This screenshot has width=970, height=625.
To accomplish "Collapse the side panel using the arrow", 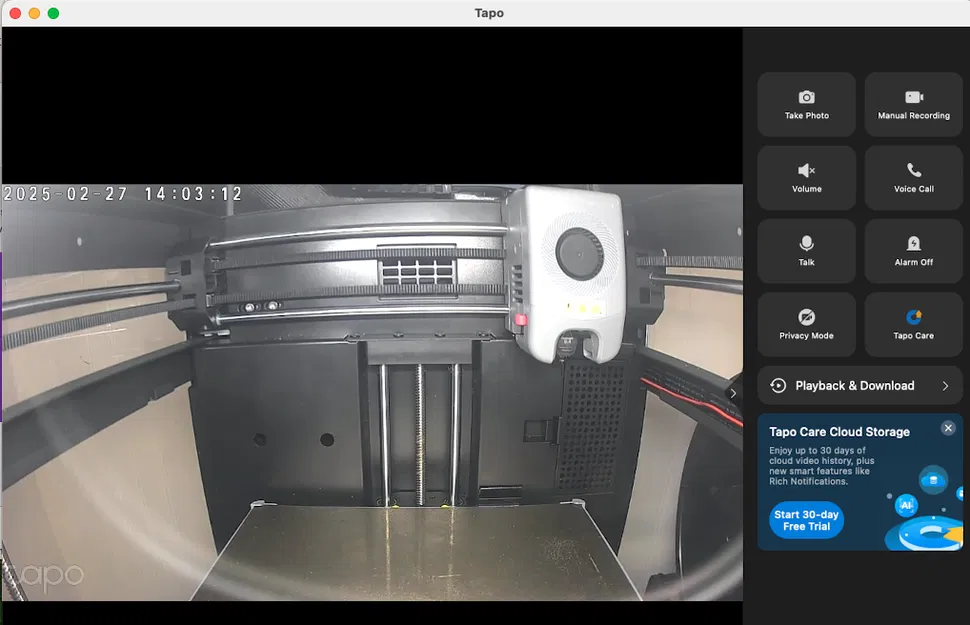I will pyautogui.click(x=735, y=393).
